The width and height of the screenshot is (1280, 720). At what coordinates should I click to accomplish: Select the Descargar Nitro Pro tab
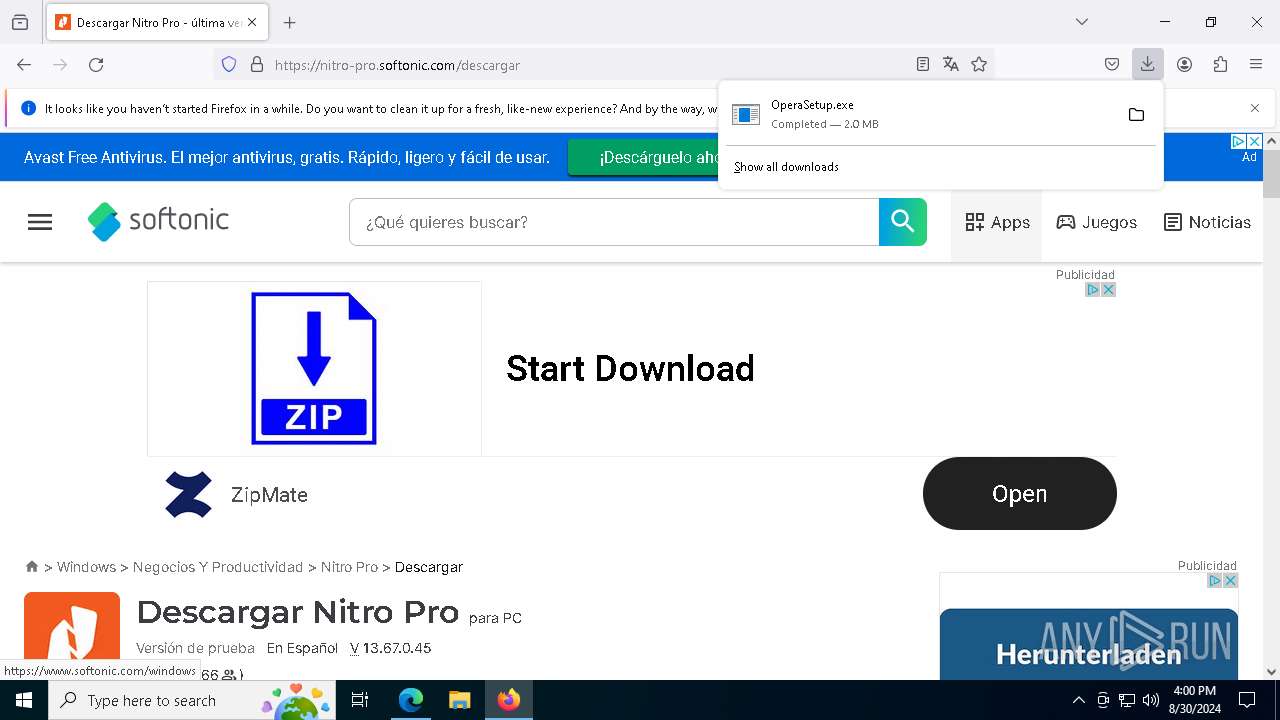[x=156, y=22]
